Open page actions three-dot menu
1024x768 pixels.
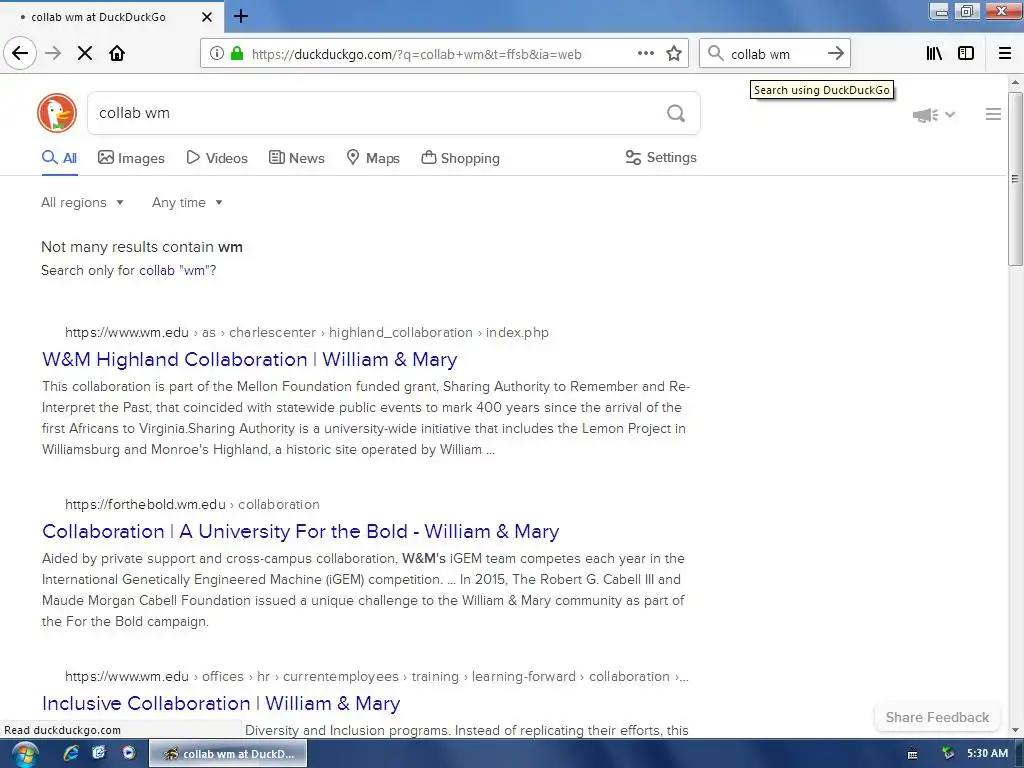(646, 53)
